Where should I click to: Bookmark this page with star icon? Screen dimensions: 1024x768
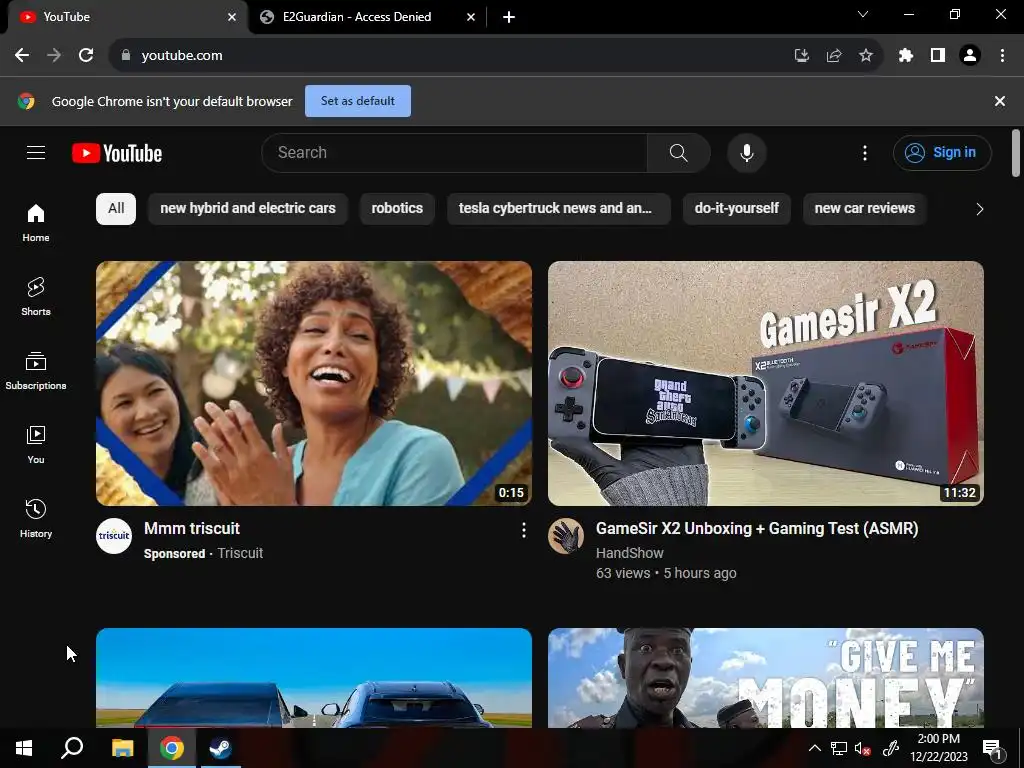pyautogui.click(x=866, y=56)
